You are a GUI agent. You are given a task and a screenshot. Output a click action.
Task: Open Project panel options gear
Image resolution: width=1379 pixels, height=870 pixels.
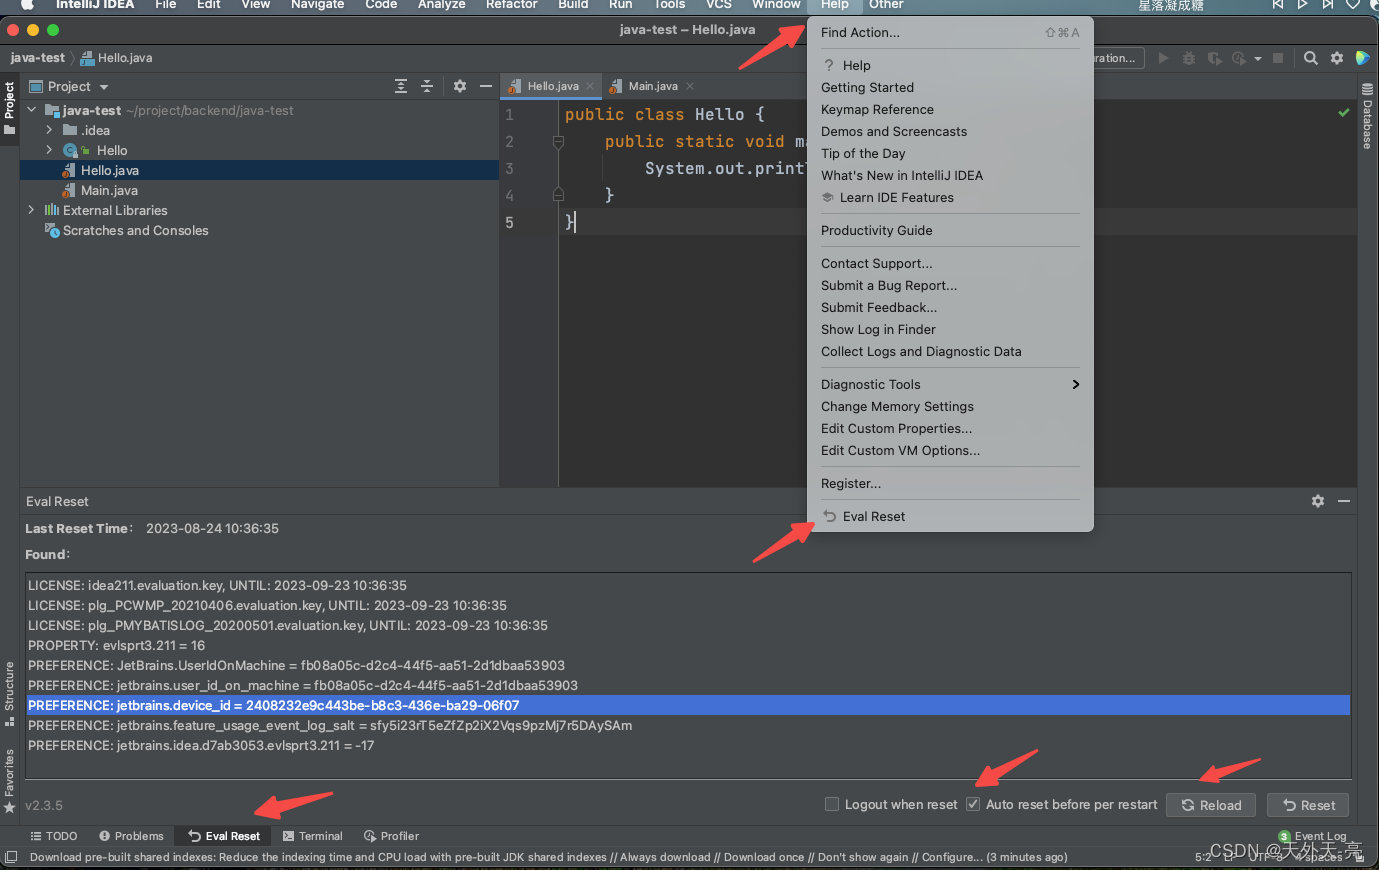pos(460,86)
